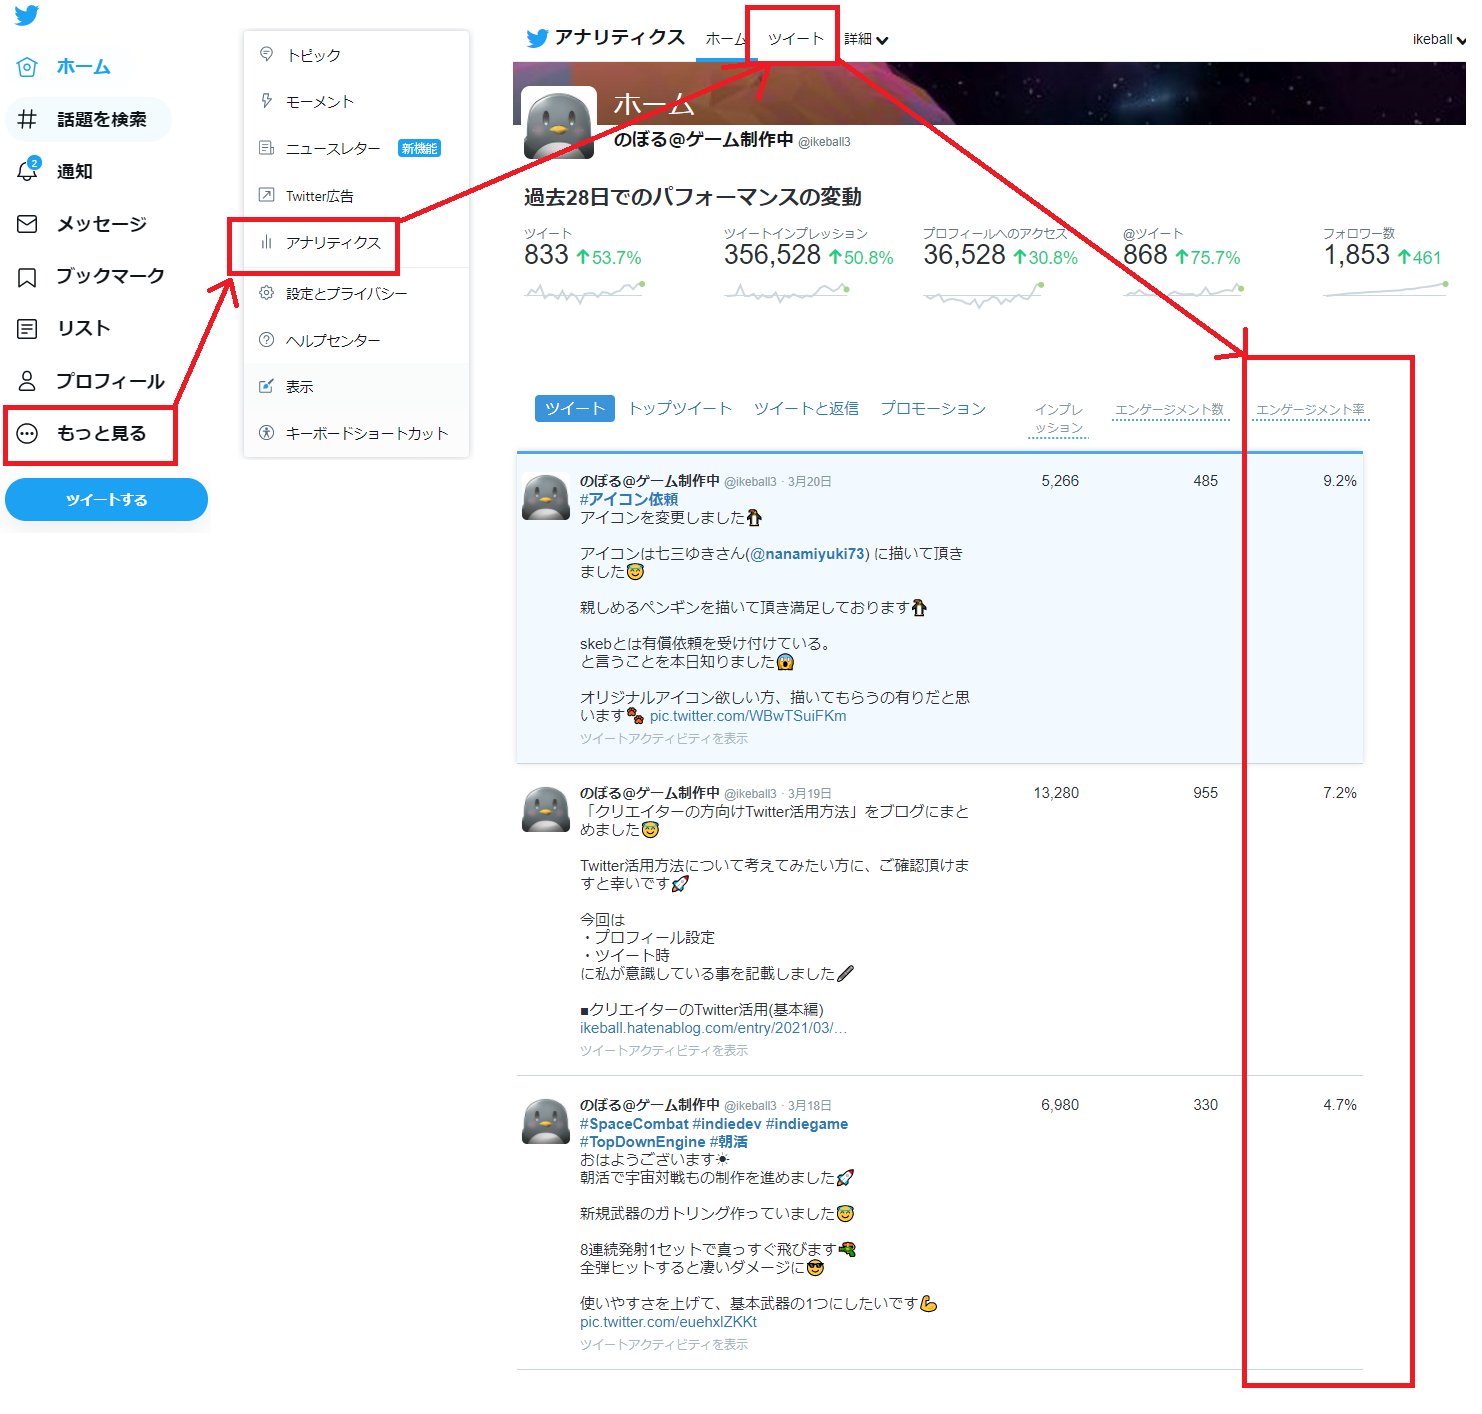This screenshot has width=1482, height=1414.
Task: Open the #SpaceCombat hashtag link
Action: click(x=634, y=1123)
